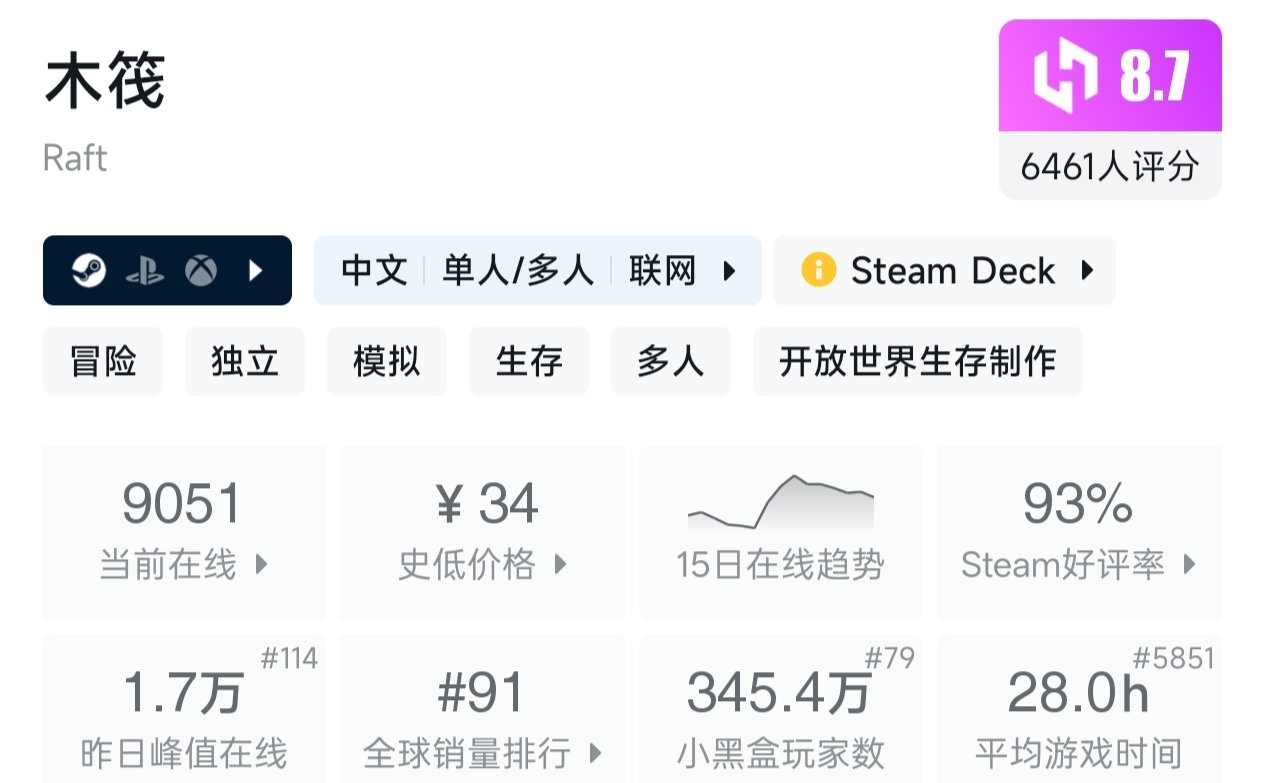Open Steam好评率 review details
Screen dimensions: 1264x783
click(x=1079, y=532)
